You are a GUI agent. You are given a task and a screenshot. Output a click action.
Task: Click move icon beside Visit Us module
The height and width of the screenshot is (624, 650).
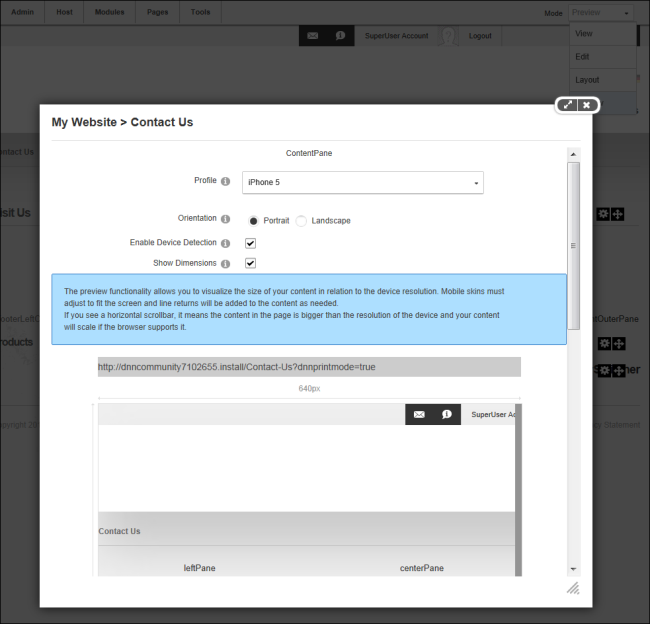tap(617, 214)
